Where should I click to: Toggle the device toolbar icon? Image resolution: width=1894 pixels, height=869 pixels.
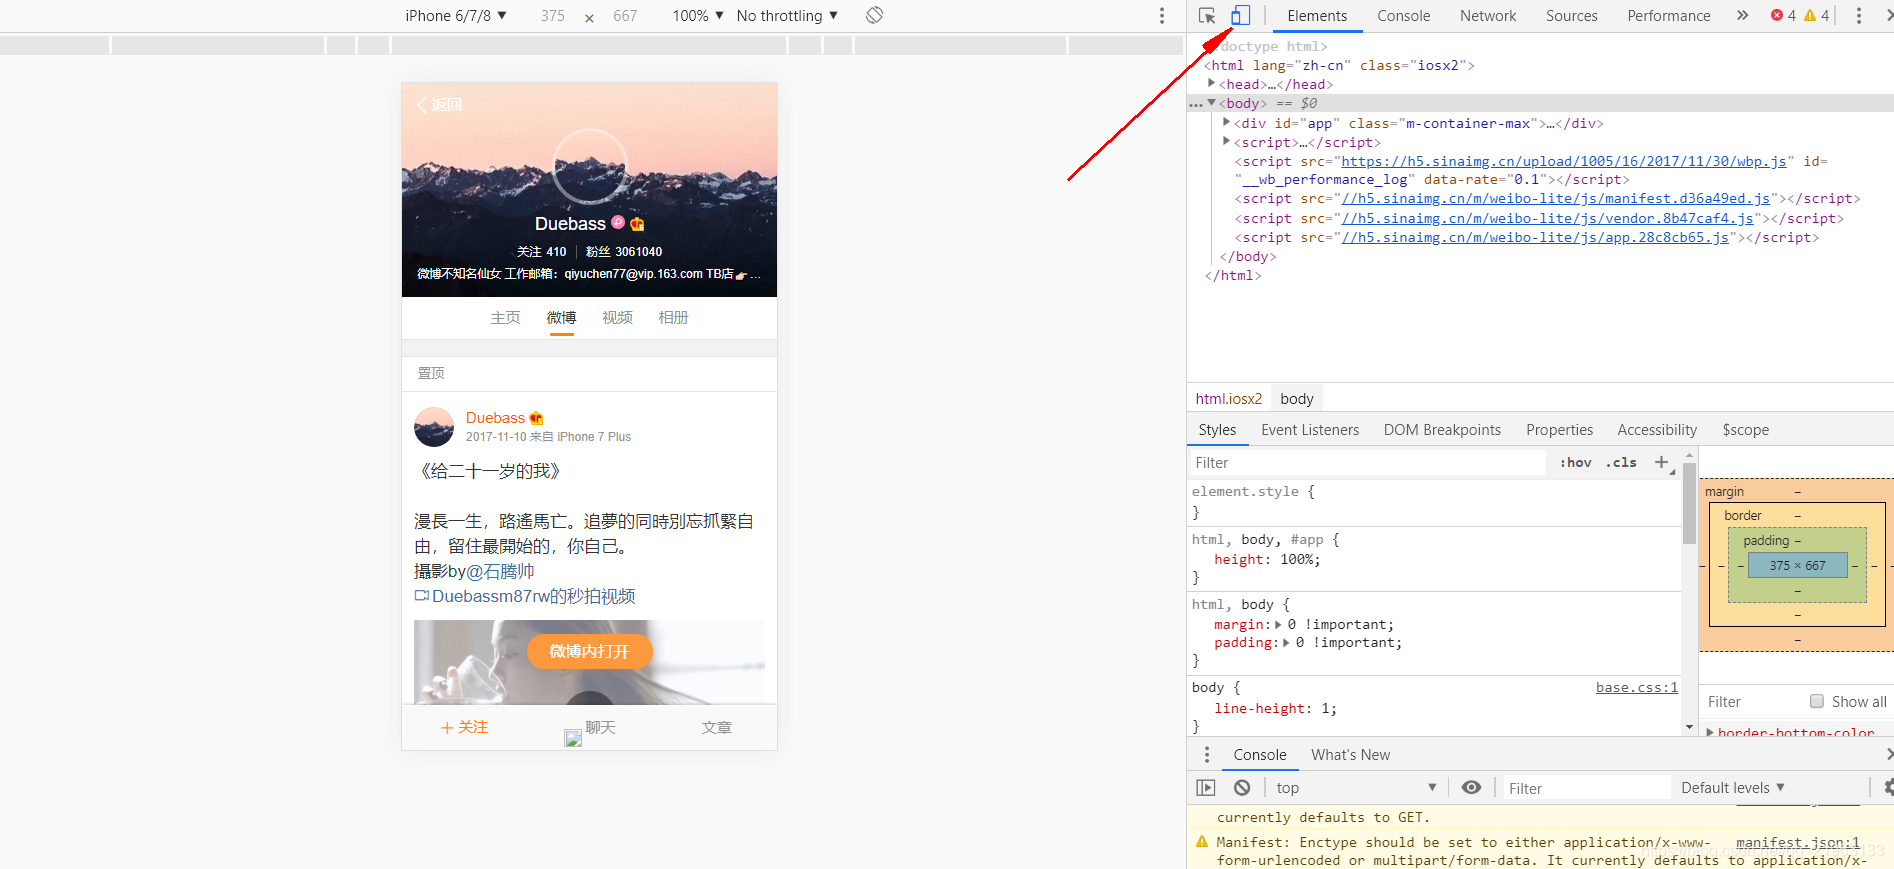(x=1240, y=15)
